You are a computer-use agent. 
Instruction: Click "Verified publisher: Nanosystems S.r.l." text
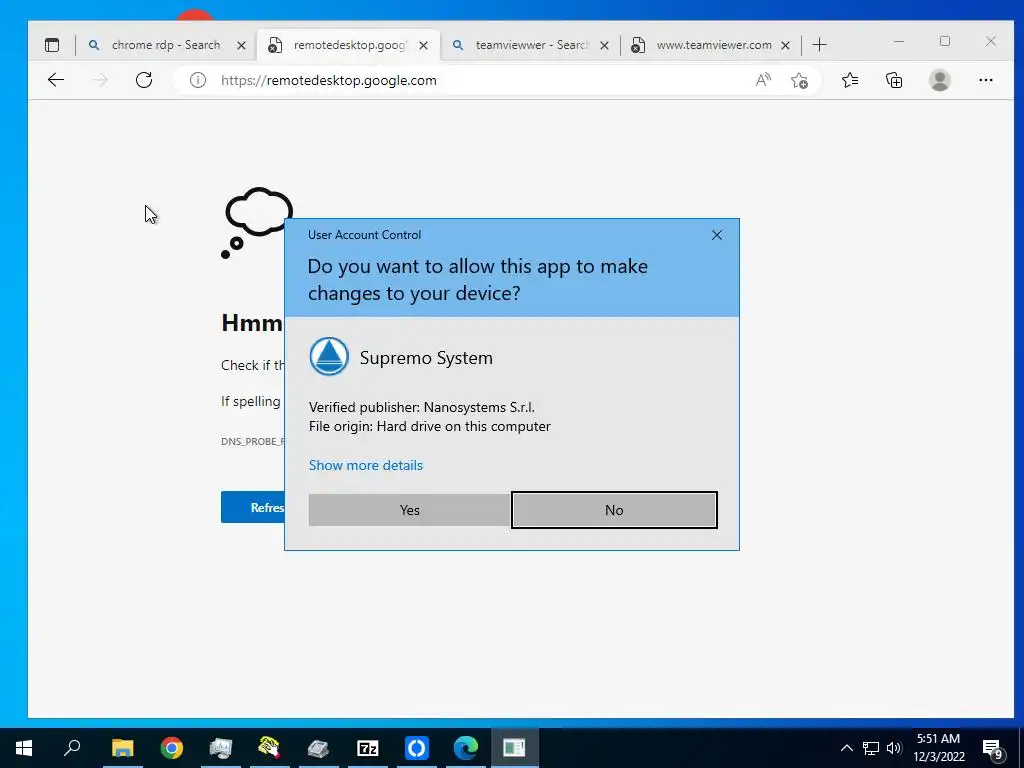422,408
